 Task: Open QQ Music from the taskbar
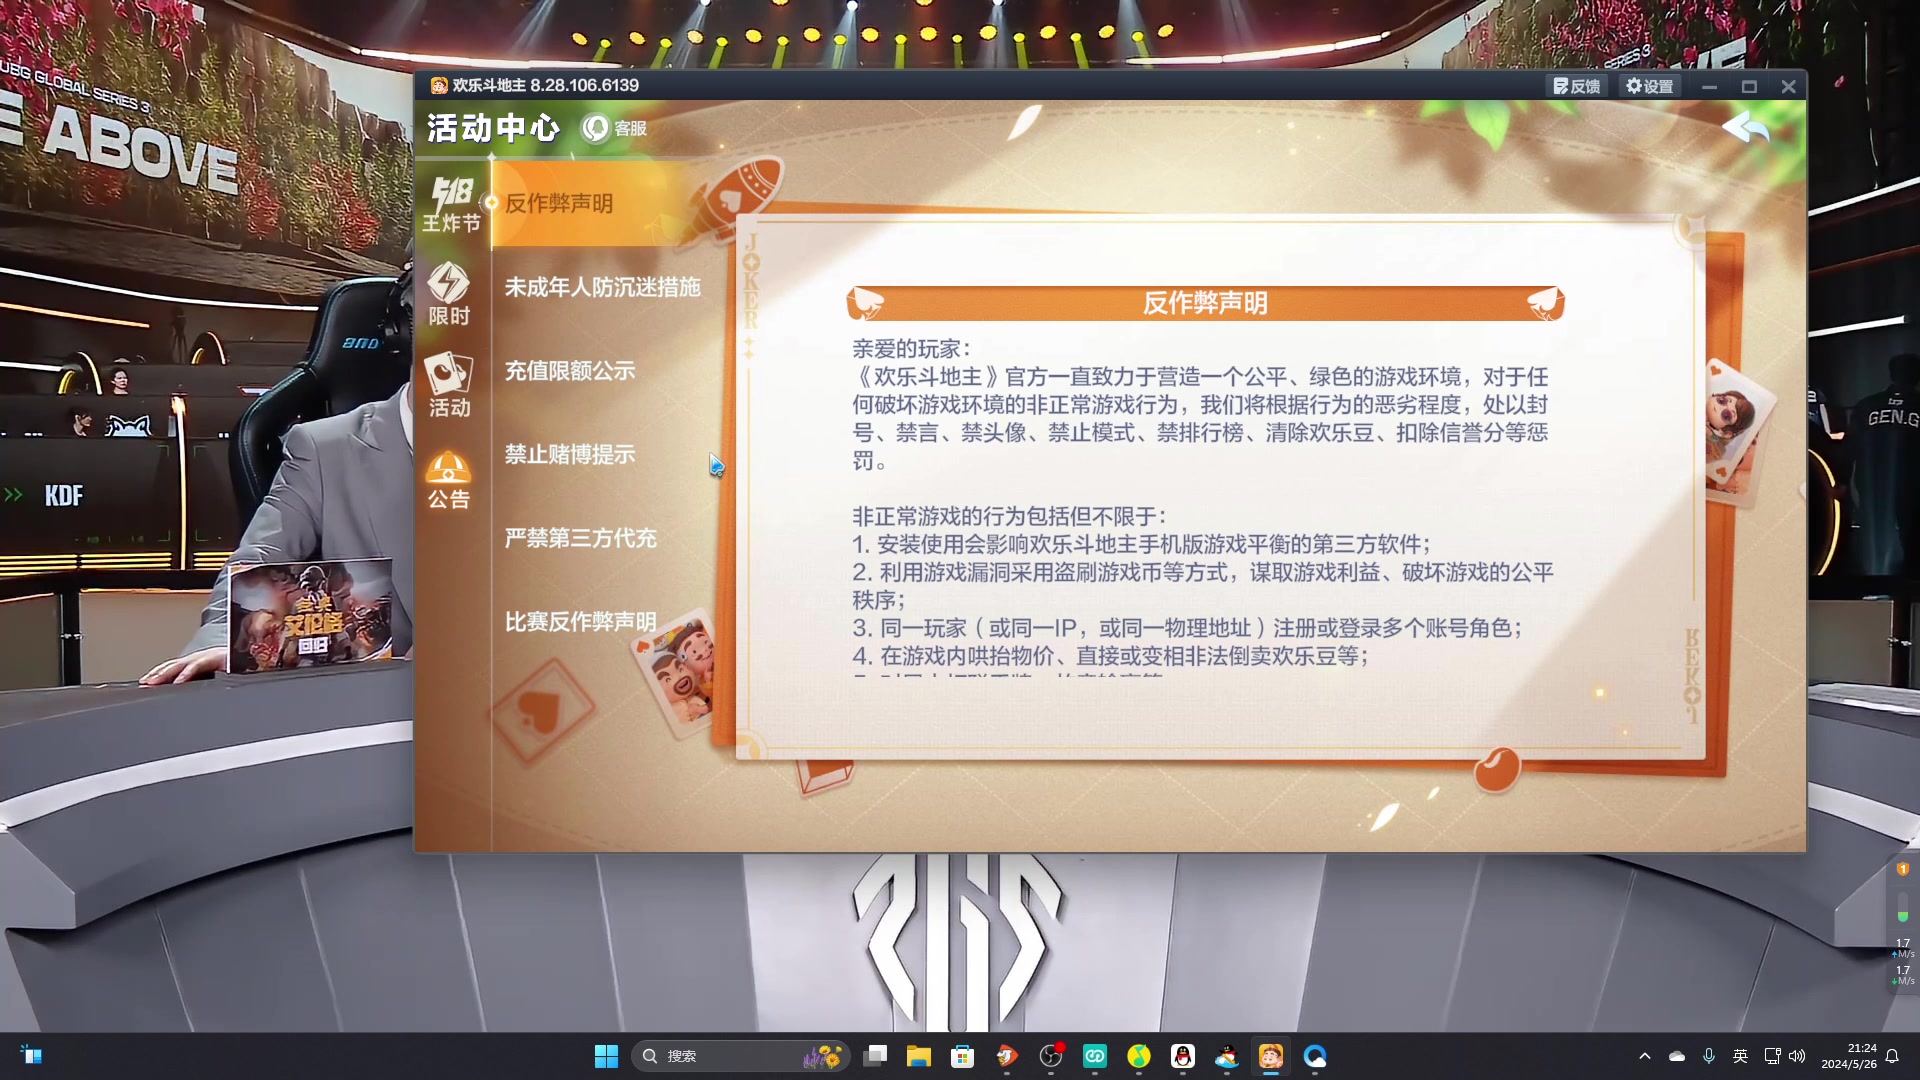pos(1139,1056)
